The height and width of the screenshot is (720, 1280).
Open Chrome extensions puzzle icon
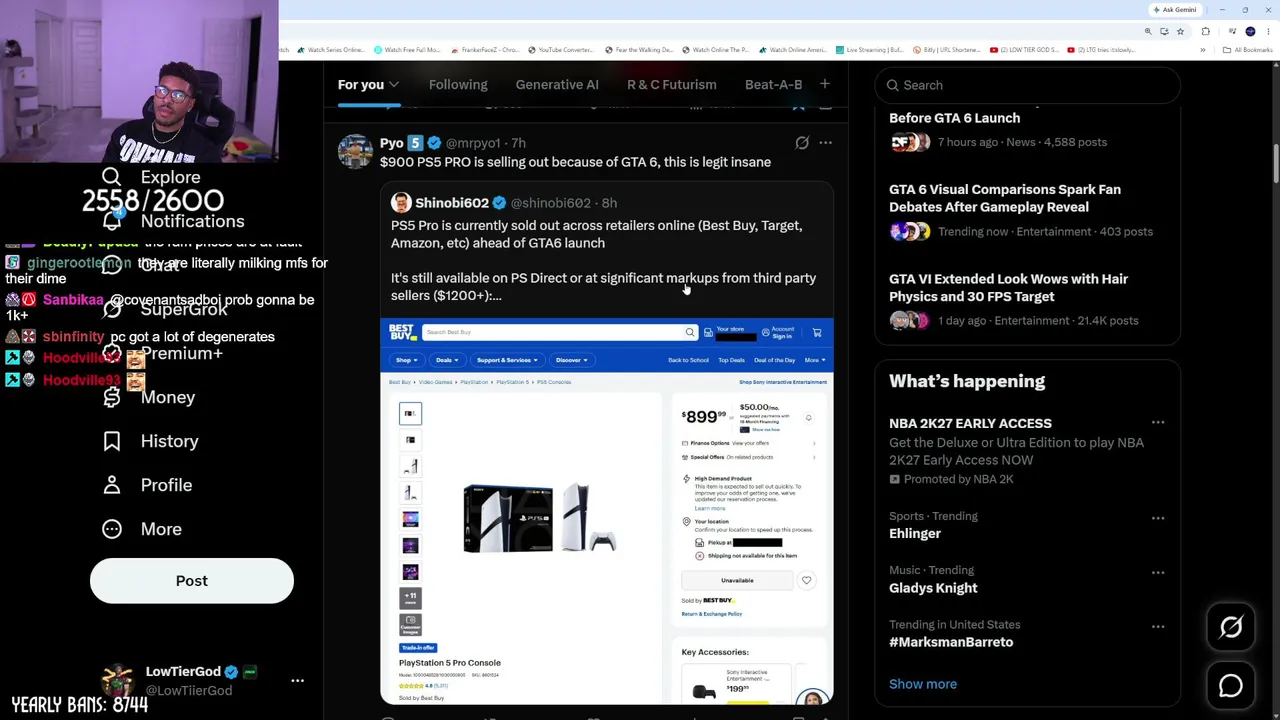(x=1205, y=32)
